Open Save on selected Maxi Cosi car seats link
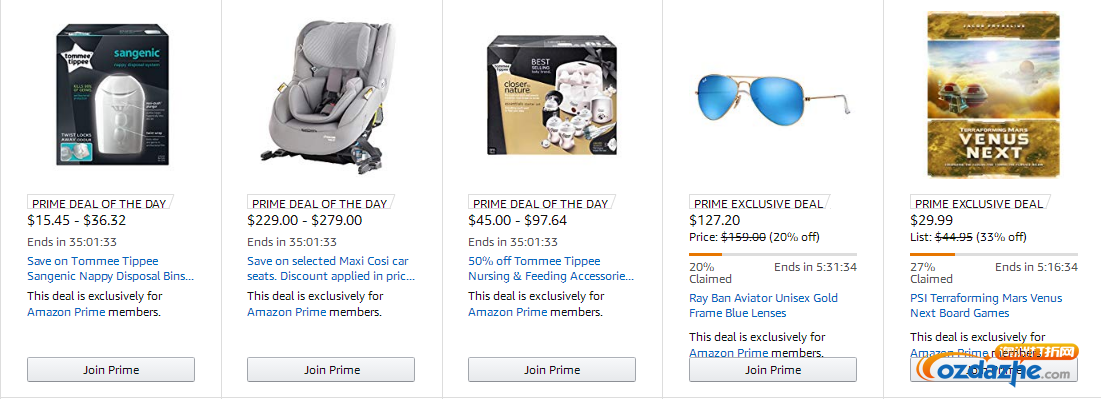1101x399 pixels. [331, 268]
